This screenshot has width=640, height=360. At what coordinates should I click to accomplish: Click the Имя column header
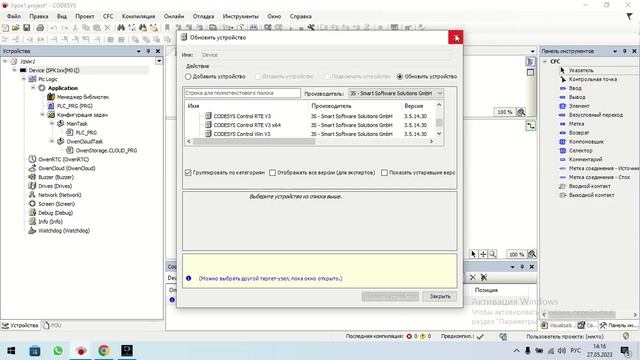point(193,106)
